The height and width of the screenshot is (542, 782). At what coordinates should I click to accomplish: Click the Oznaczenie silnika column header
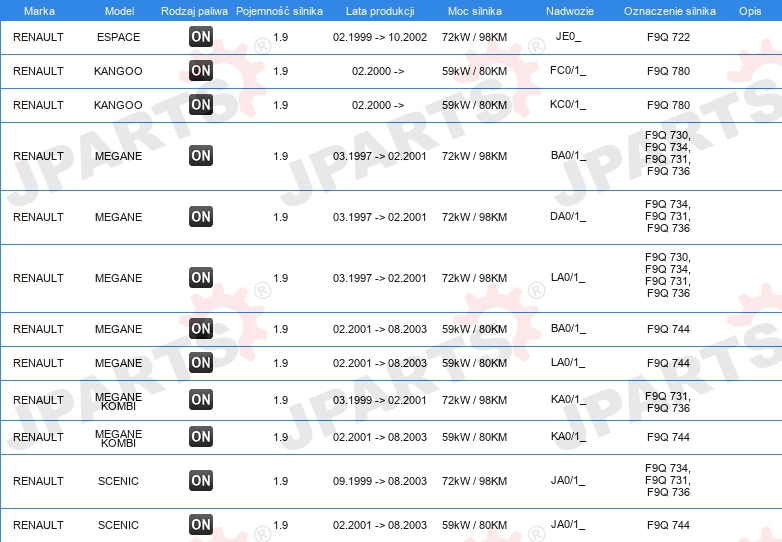(670, 11)
